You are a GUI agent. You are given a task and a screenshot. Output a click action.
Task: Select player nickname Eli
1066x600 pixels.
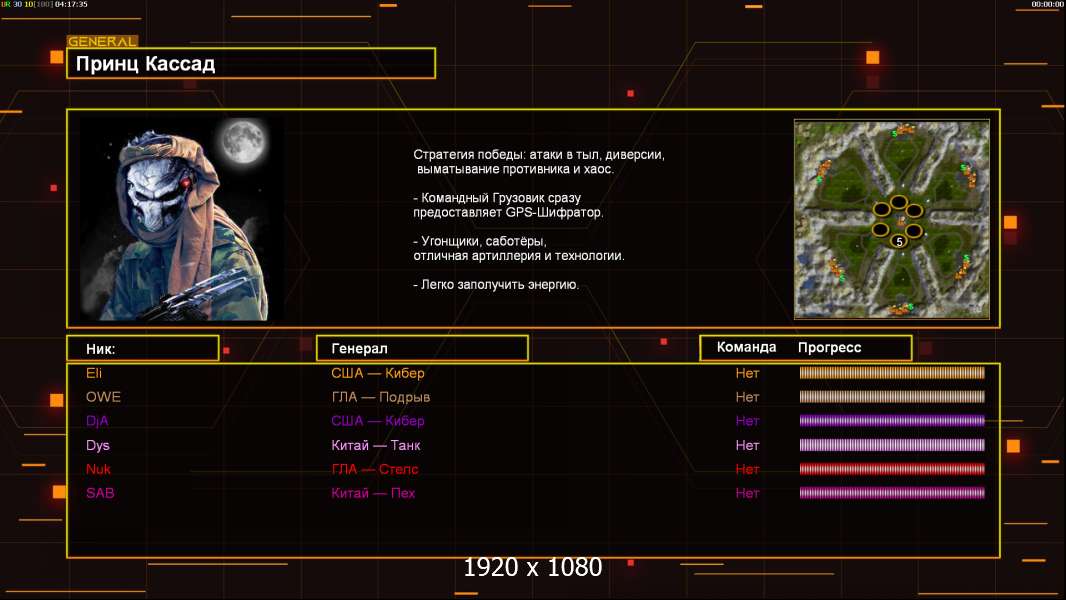click(94, 373)
